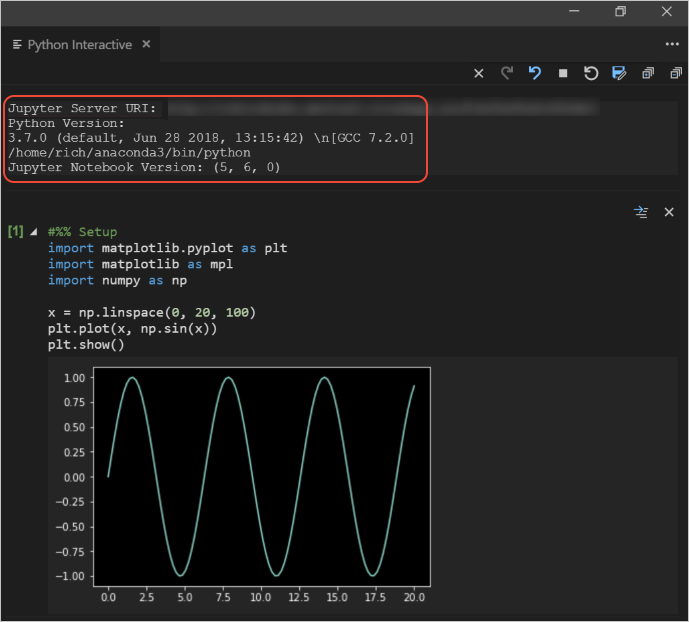Screen dimensions: 689x622
Task: Delete cell 1 with its X button
Action: tap(669, 212)
